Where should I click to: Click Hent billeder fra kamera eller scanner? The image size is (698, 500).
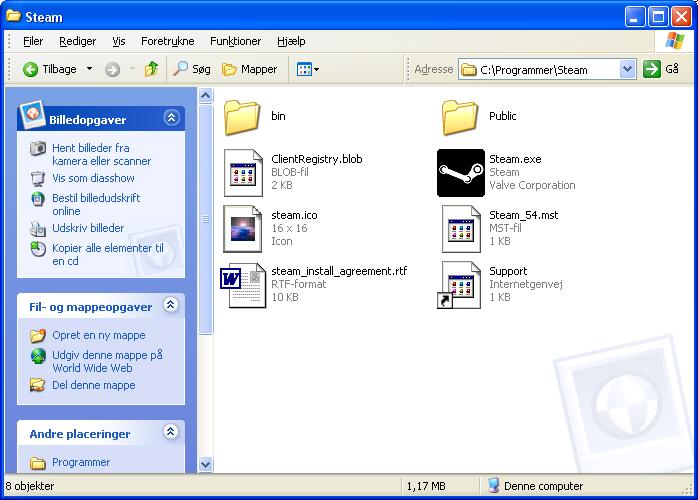pyautogui.click(x=101, y=154)
